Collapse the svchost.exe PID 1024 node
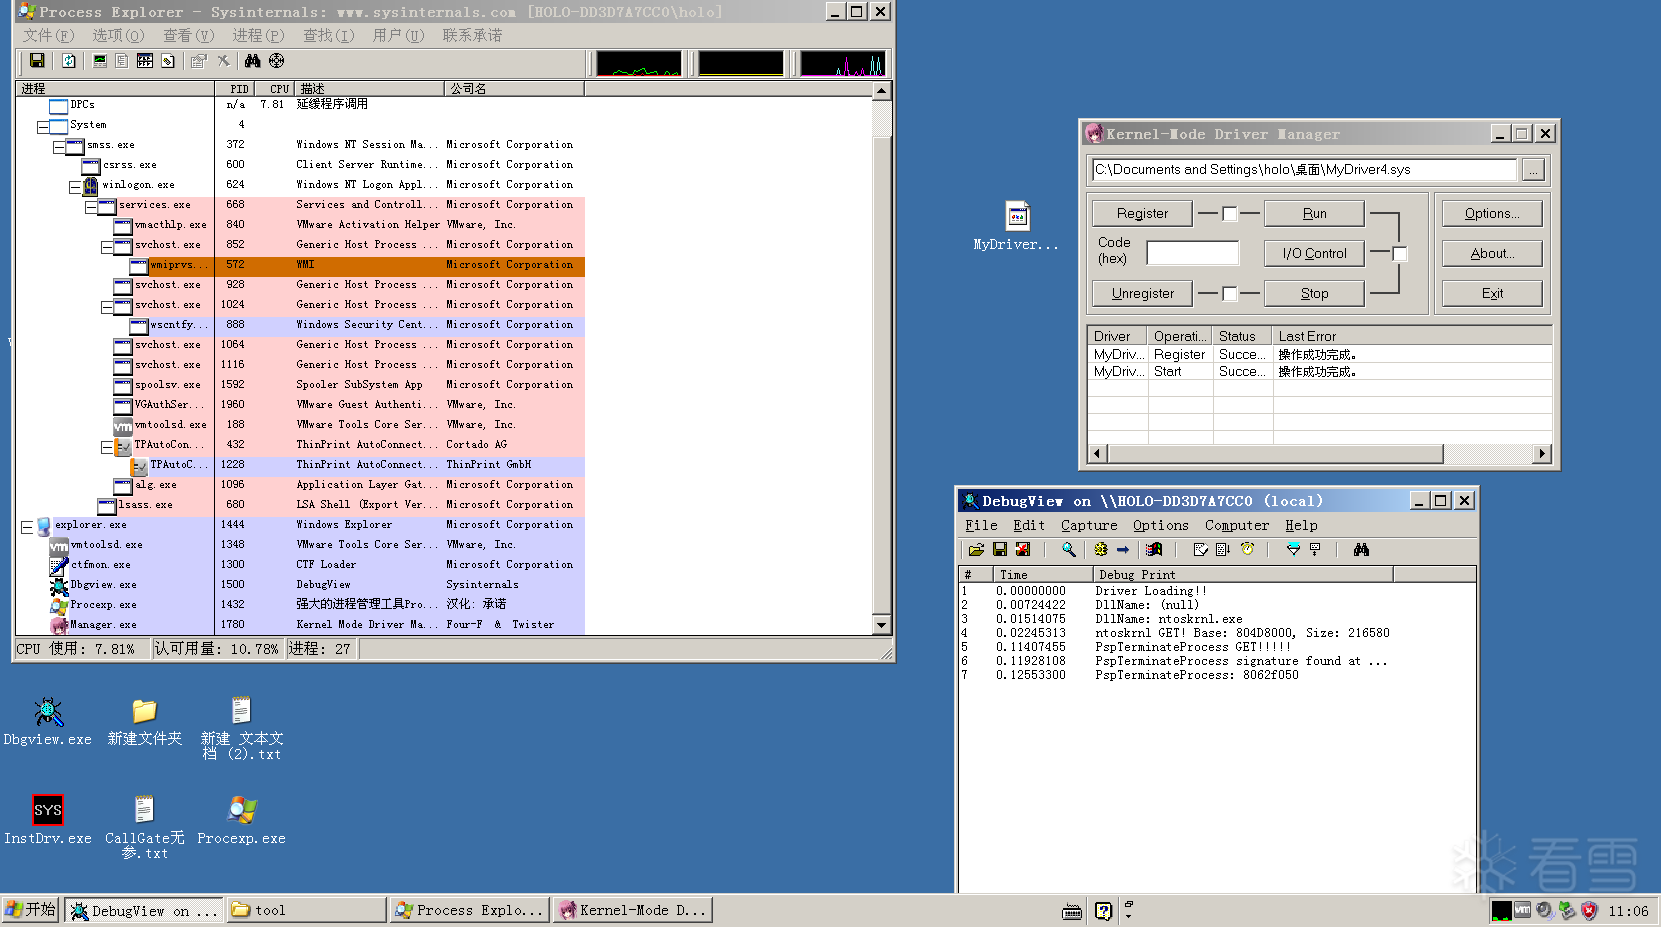 pyautogui.click(x=107, y=306)
